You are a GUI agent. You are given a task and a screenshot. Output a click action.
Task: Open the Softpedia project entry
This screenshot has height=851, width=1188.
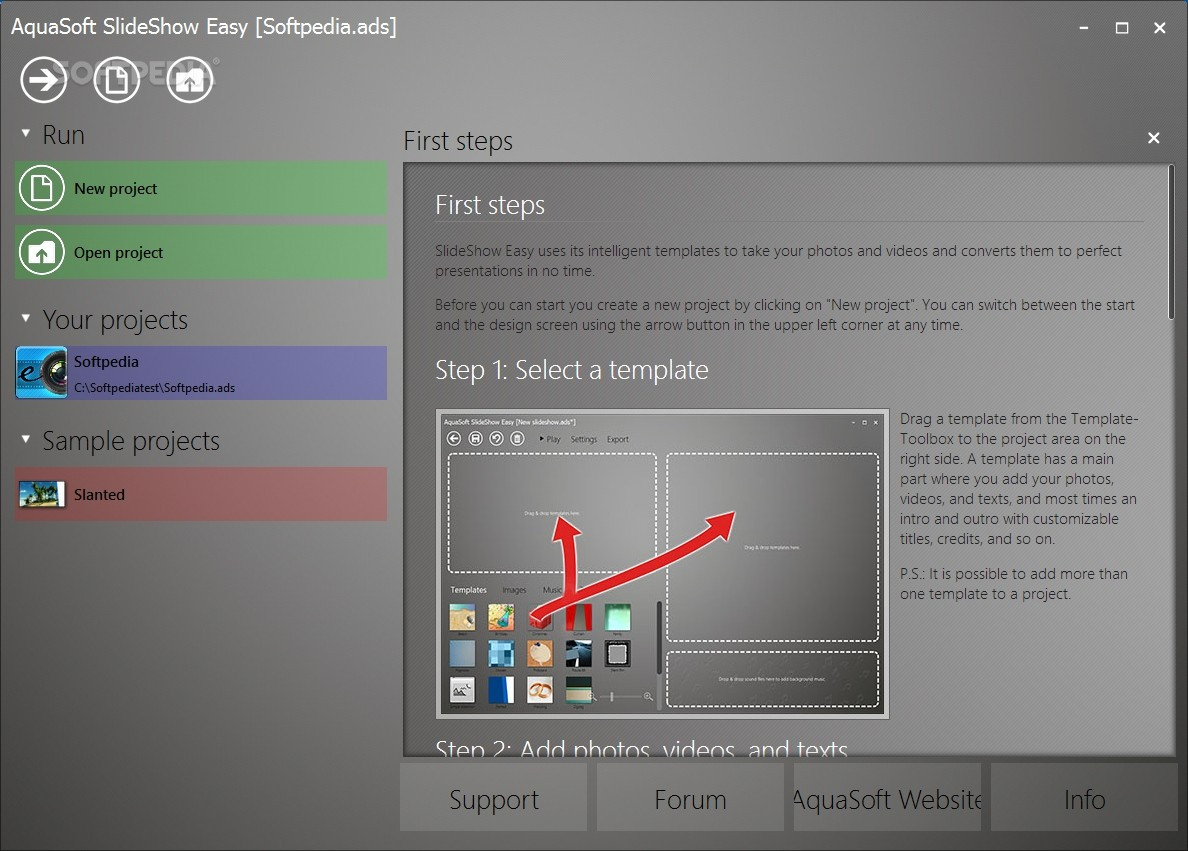[201, 373]
